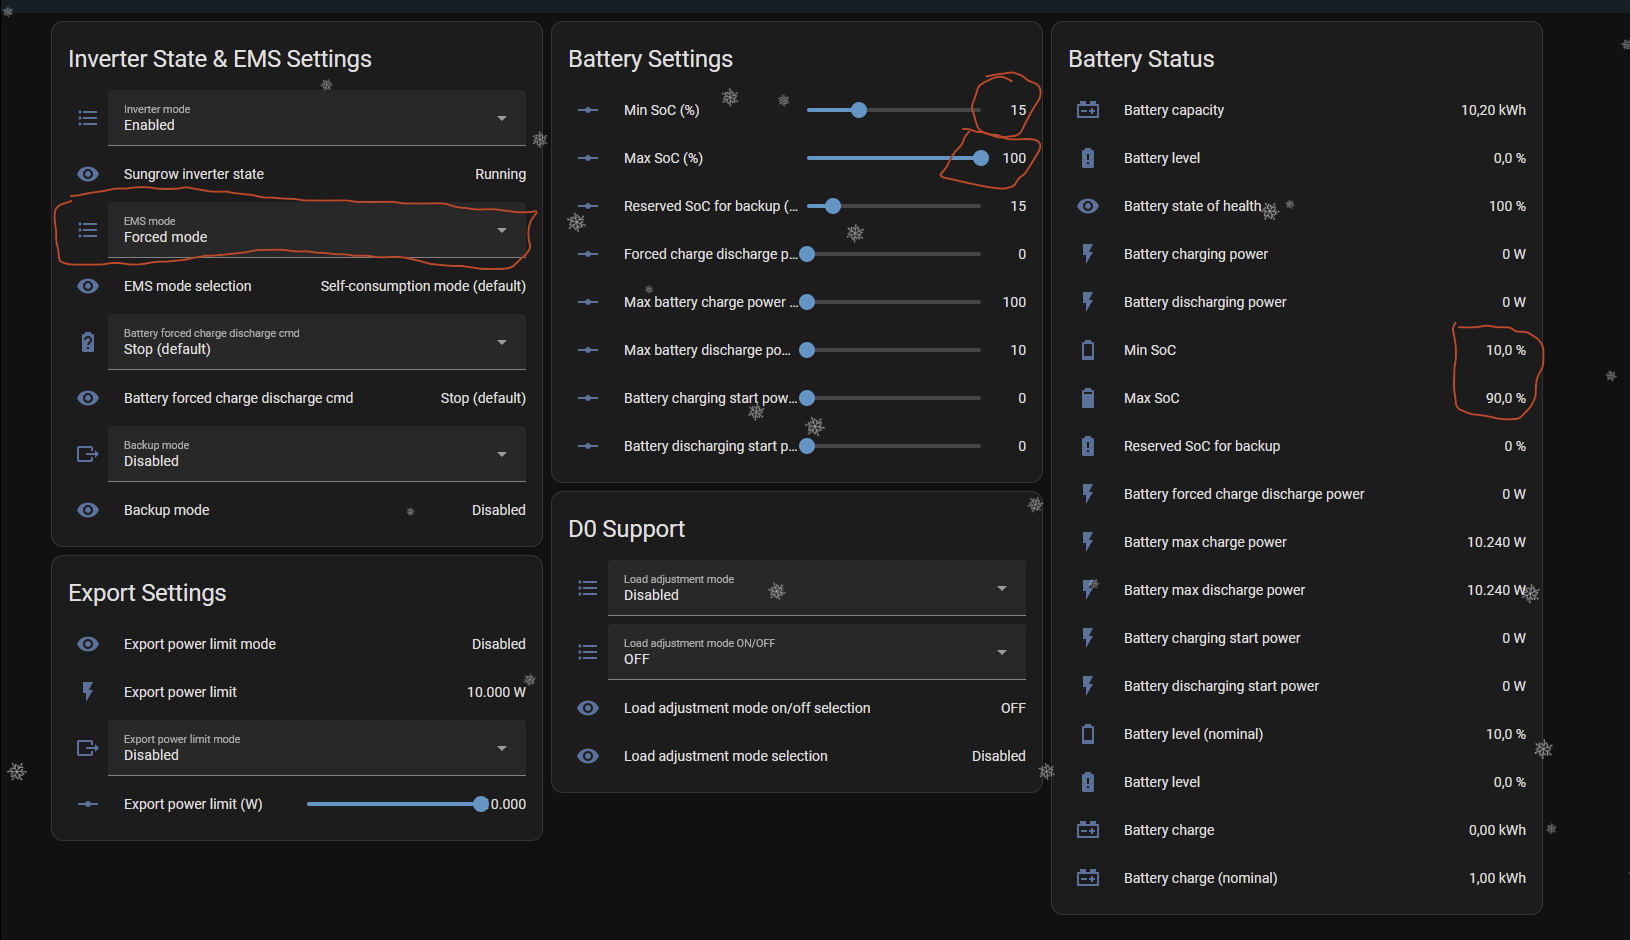Screen dimensions: 1630x940
Task: Open the Backup mode dropdown
Action: [x=316, y=454]
